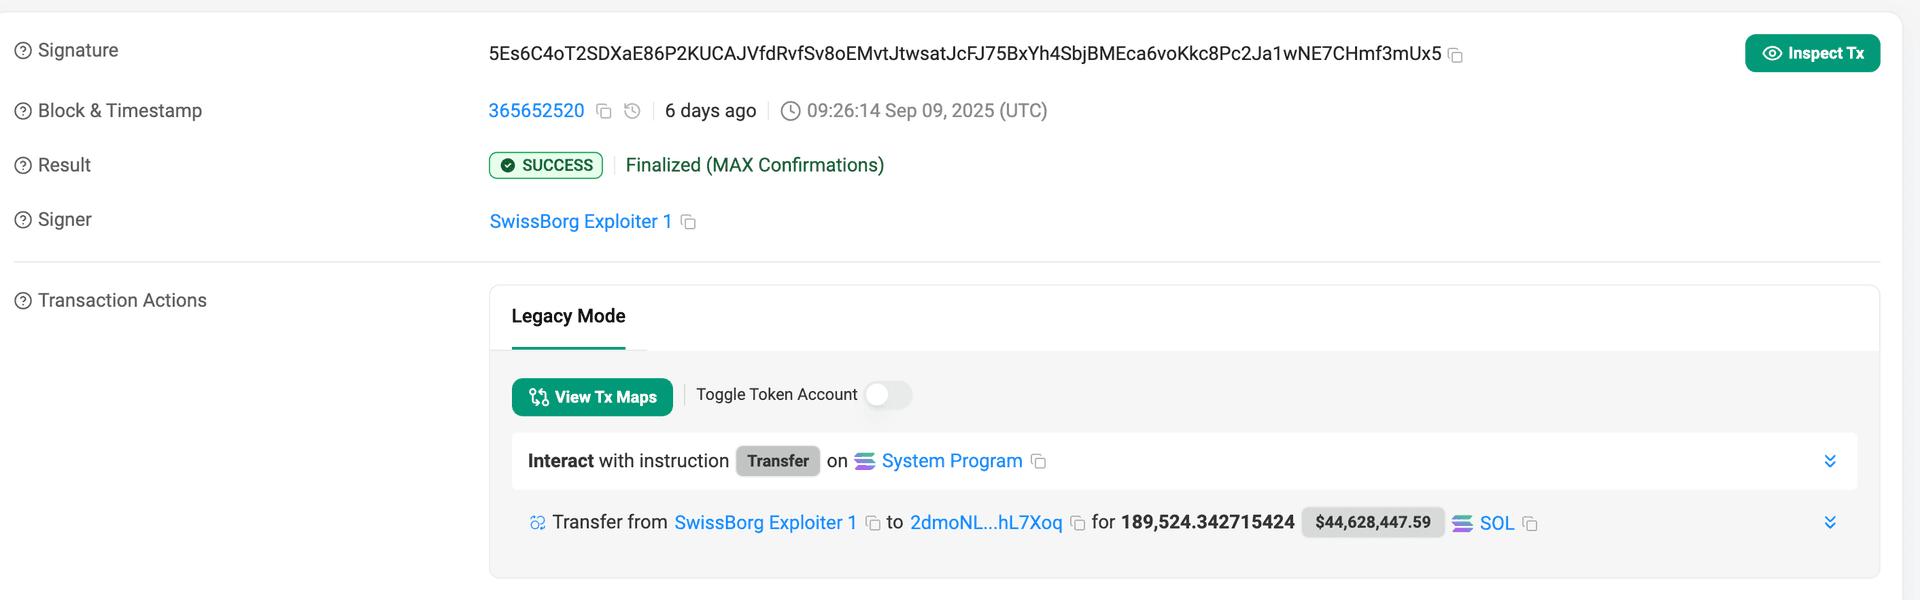Click help icon next to Signer
Image resolution: width=1920 pixels, height=600 pixels.
click(x=23, y=220)
